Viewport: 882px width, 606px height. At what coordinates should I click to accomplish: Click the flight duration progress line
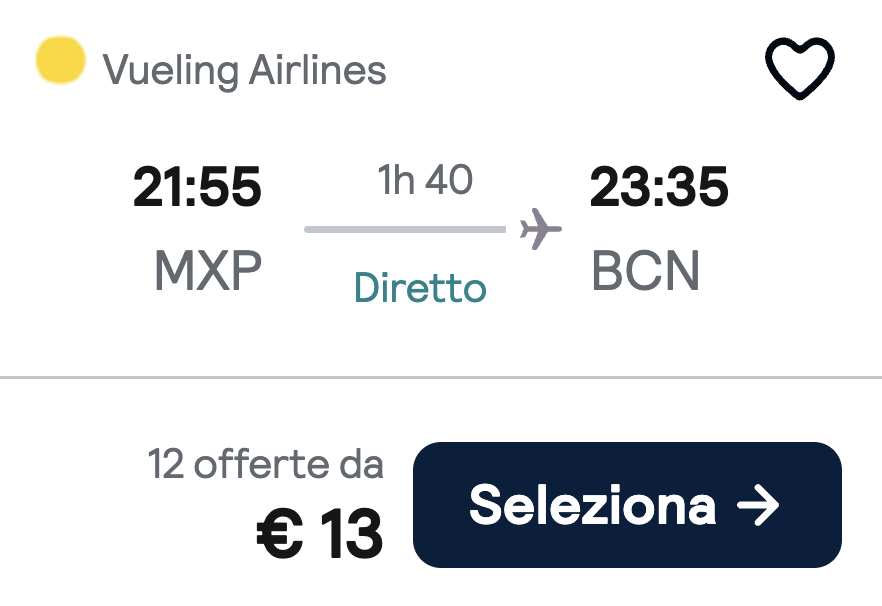[x=403, y=231]
